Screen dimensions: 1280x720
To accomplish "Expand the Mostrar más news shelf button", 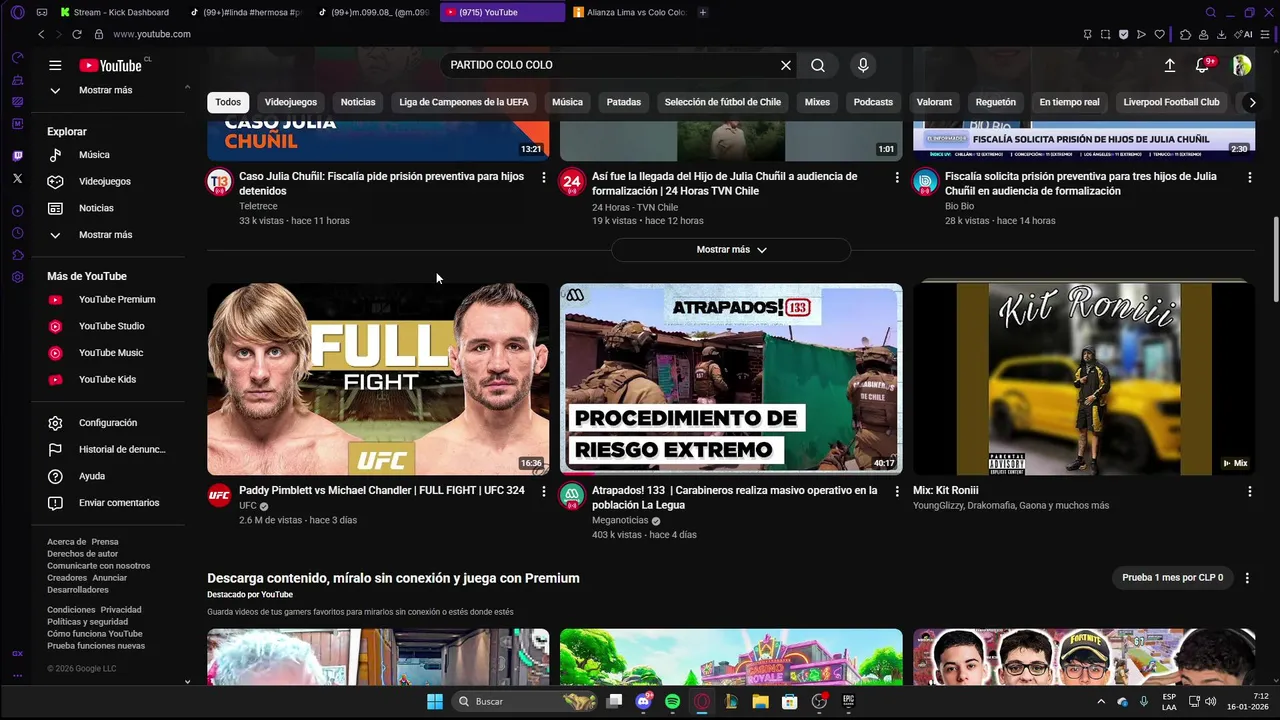I will 731,250.
